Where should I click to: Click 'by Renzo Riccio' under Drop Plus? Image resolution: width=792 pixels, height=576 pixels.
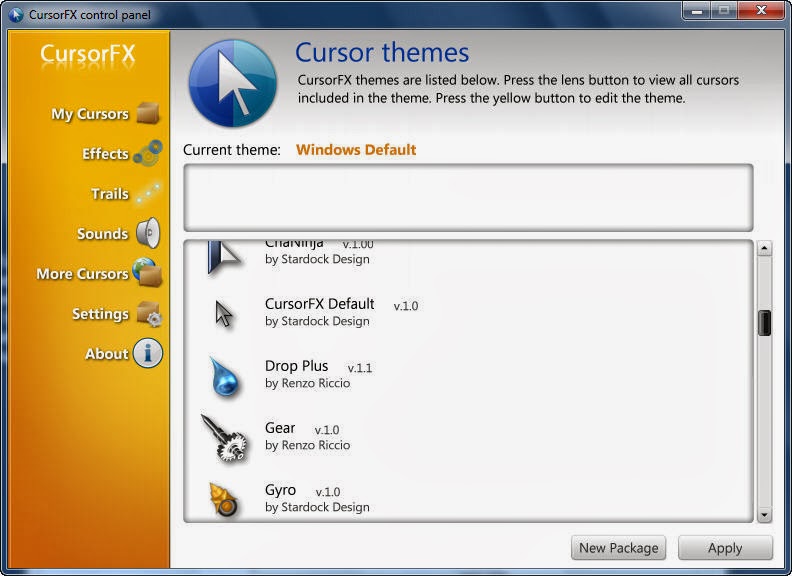308,383
